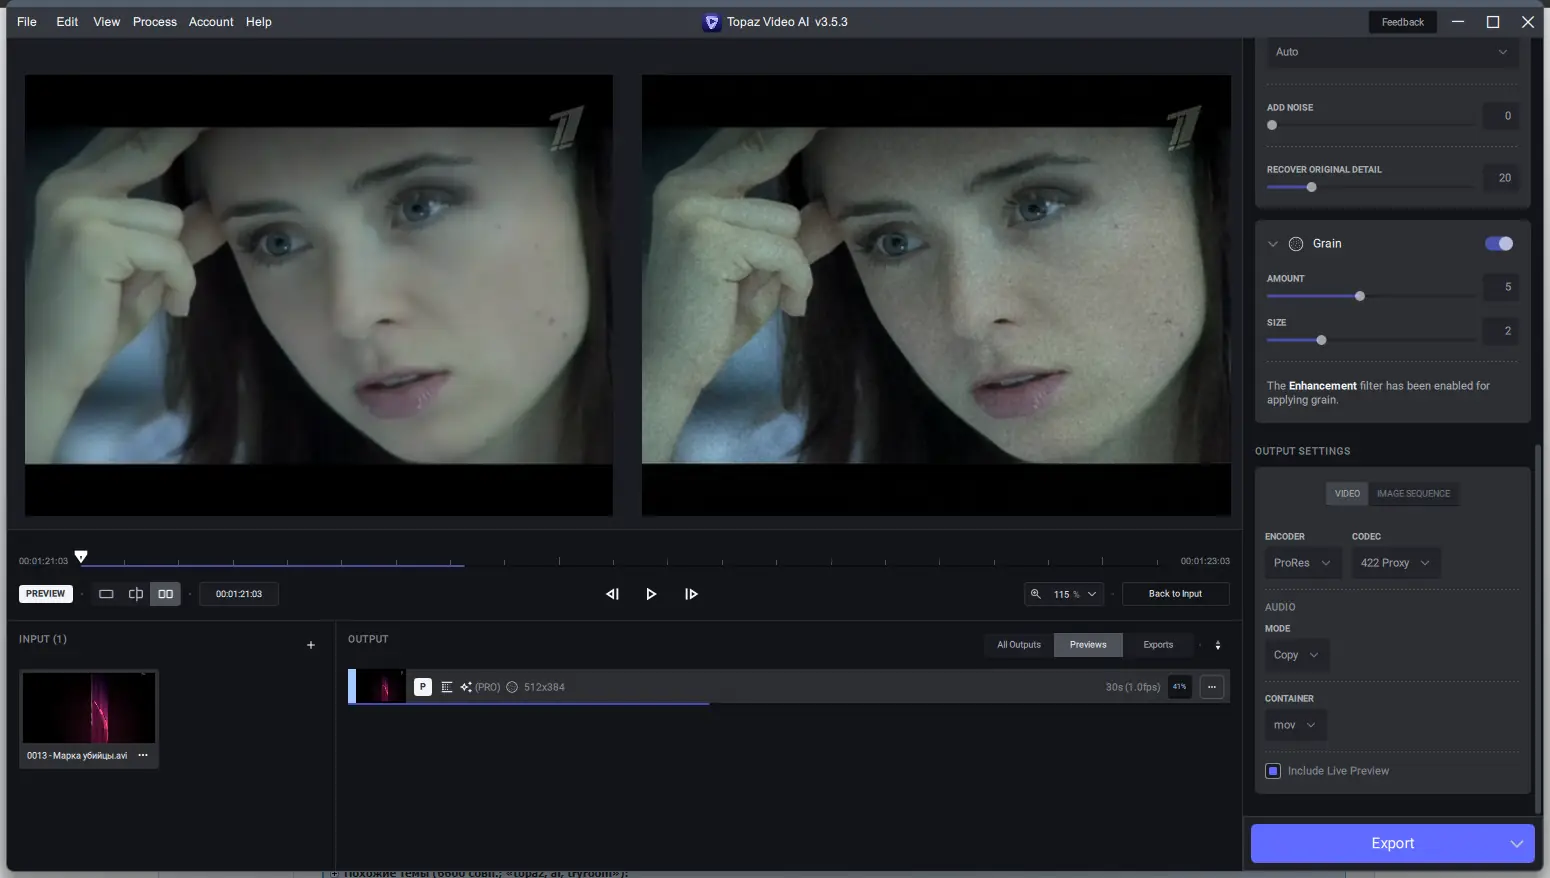The image size is (1550, 878).
Task: Open the ProRes encoder dropdown
Action: pos(1301,563)
